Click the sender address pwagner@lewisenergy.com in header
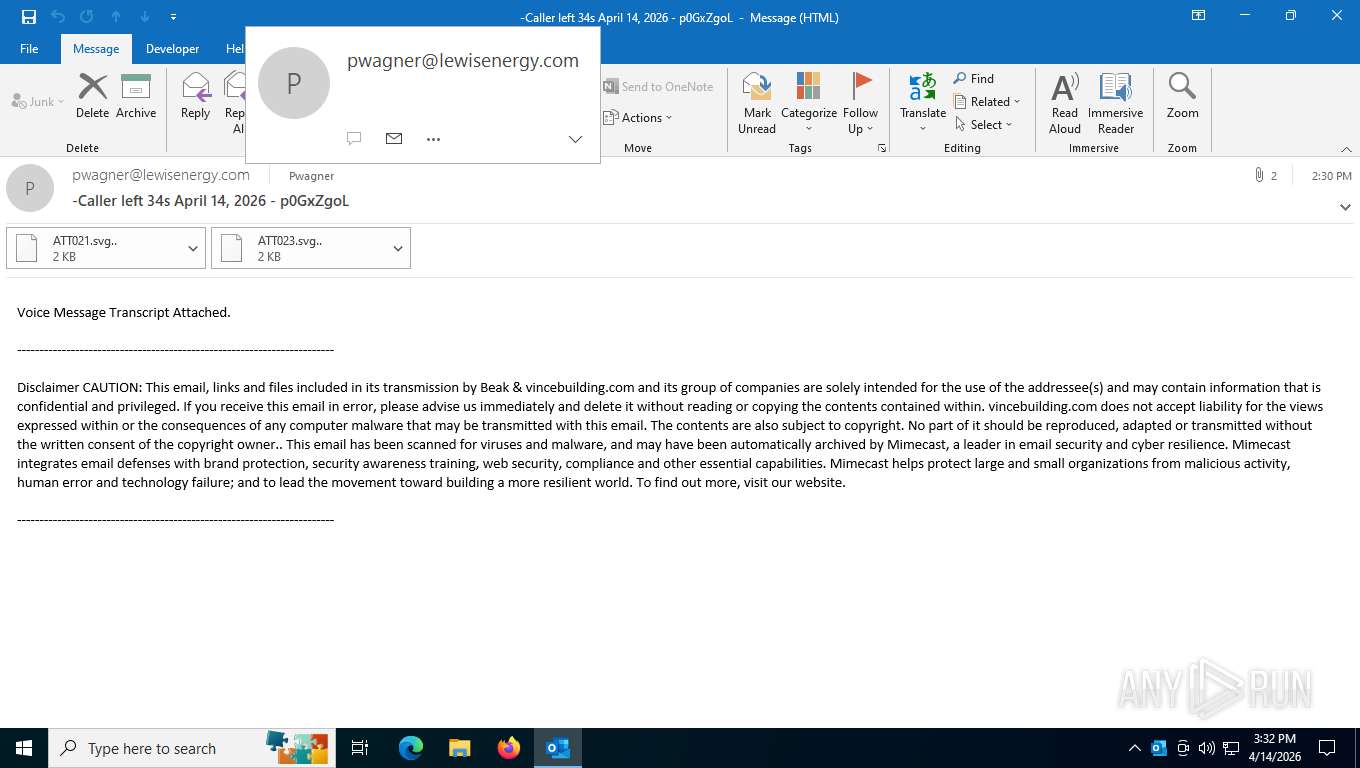The width and height of the screenshot is (1360, 768). [x=161, y=175]
